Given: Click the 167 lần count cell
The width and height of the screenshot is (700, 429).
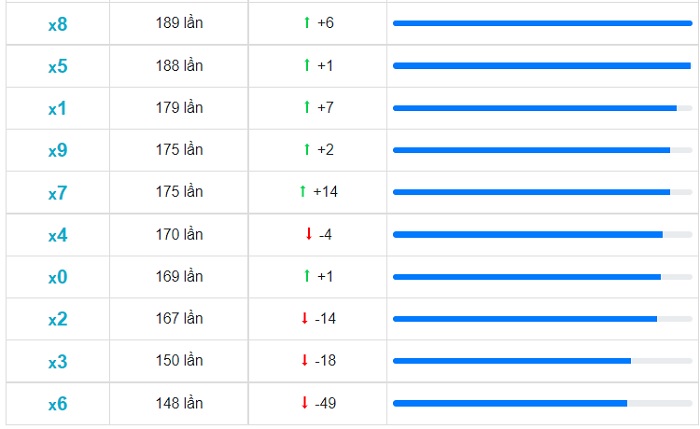Looking at the screenshot, I should (179, 318).
